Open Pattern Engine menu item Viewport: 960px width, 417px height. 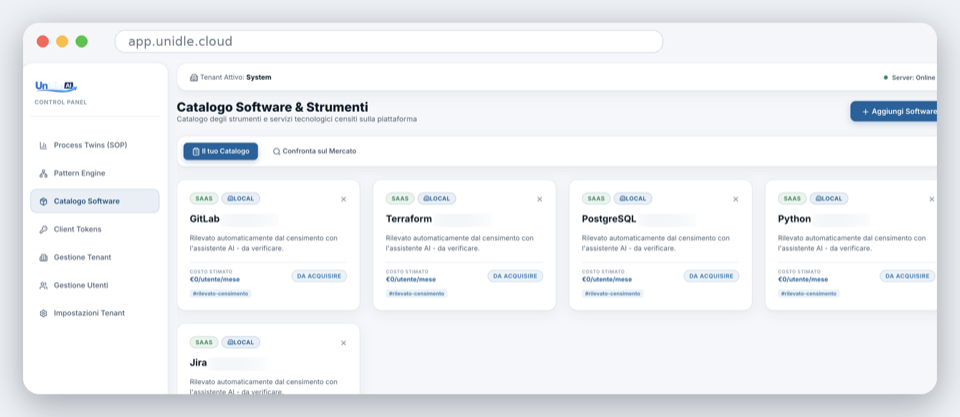tap(95, 173)
